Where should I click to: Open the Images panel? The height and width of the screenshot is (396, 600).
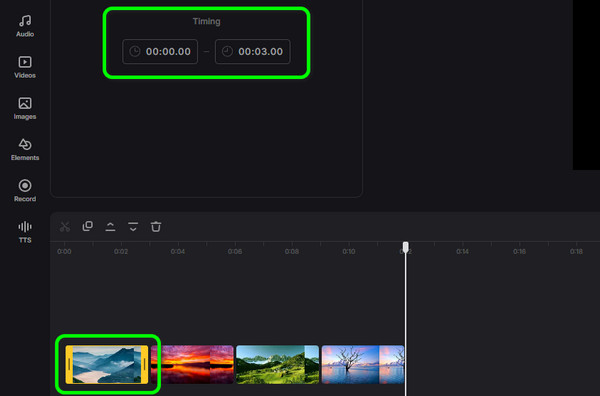coord(25,108)
